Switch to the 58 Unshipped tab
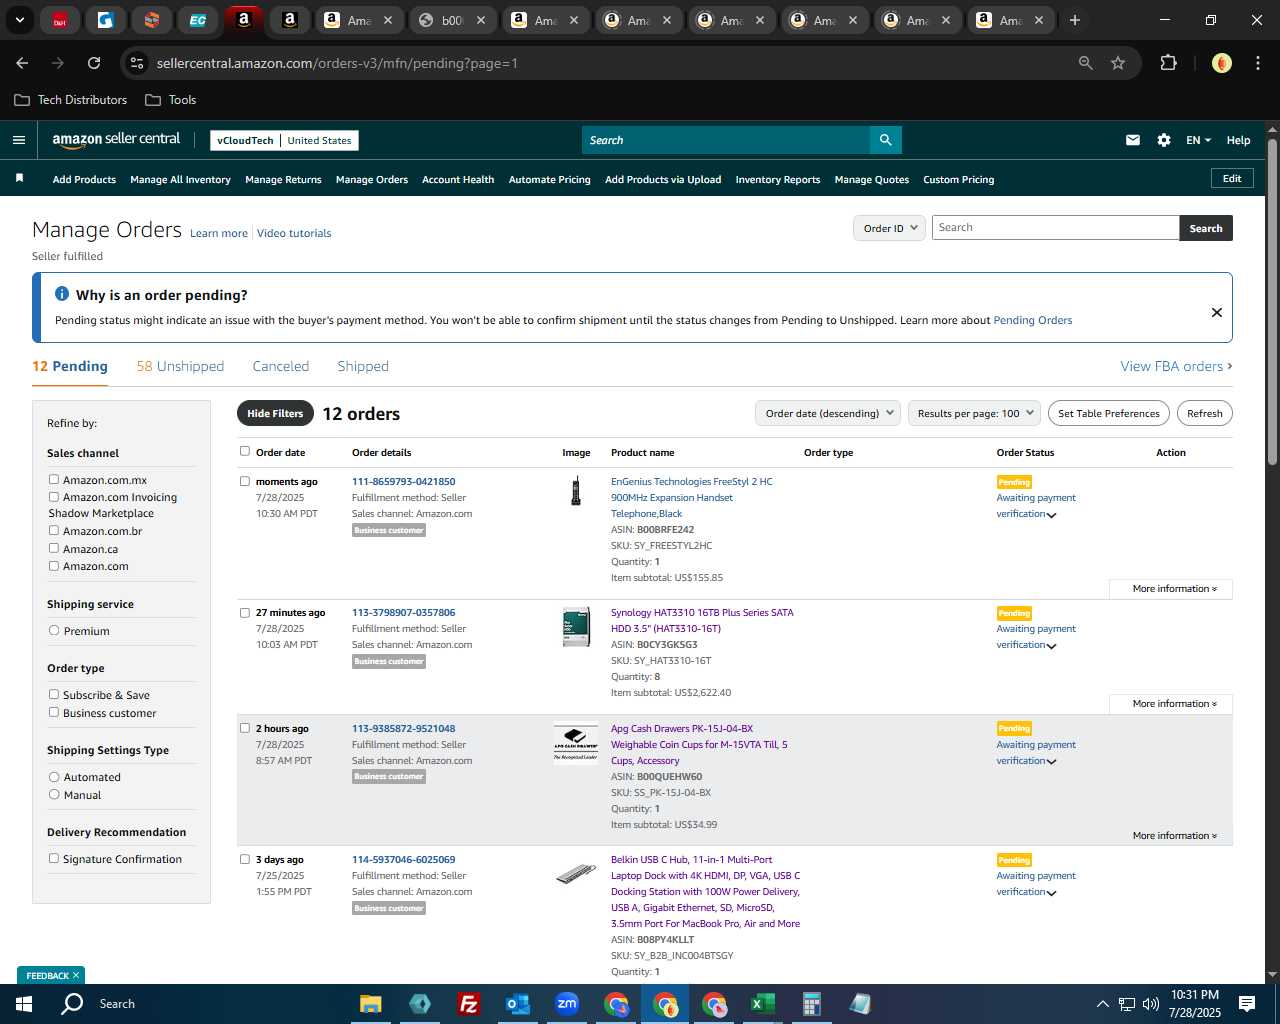This screenshot has height=1024, width=1280. click(180, 366)
